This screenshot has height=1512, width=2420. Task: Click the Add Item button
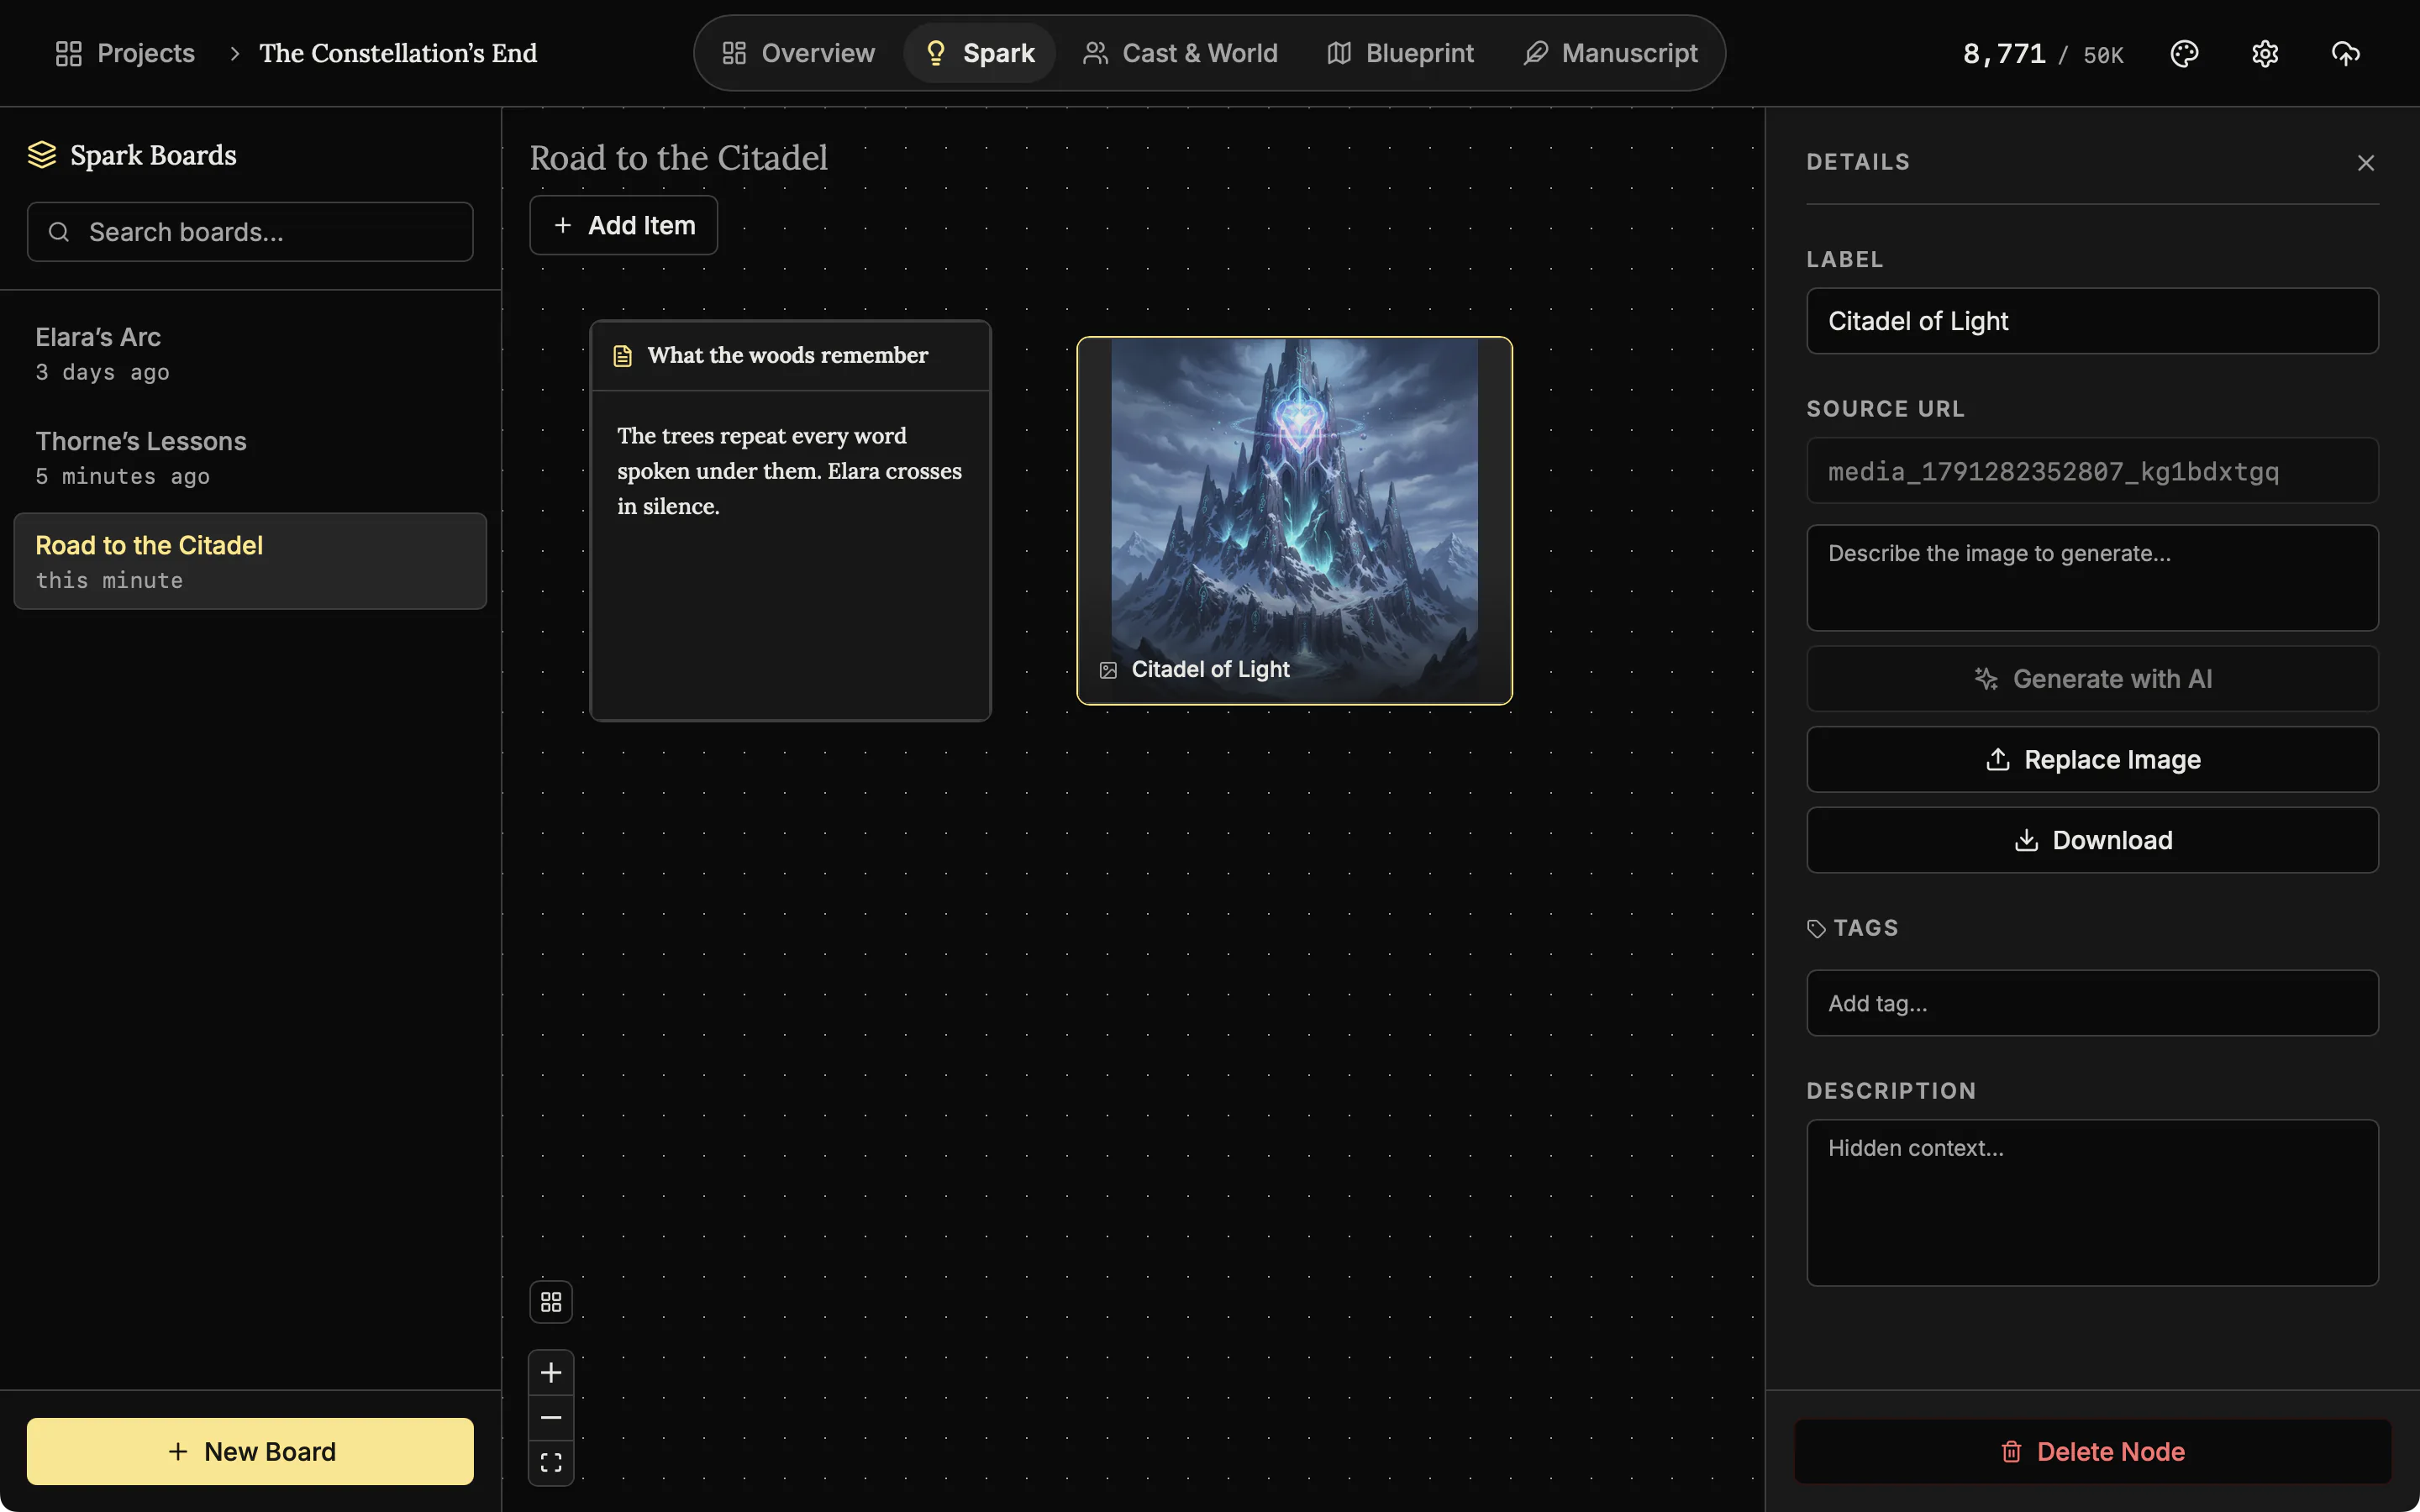pos(623,225)
